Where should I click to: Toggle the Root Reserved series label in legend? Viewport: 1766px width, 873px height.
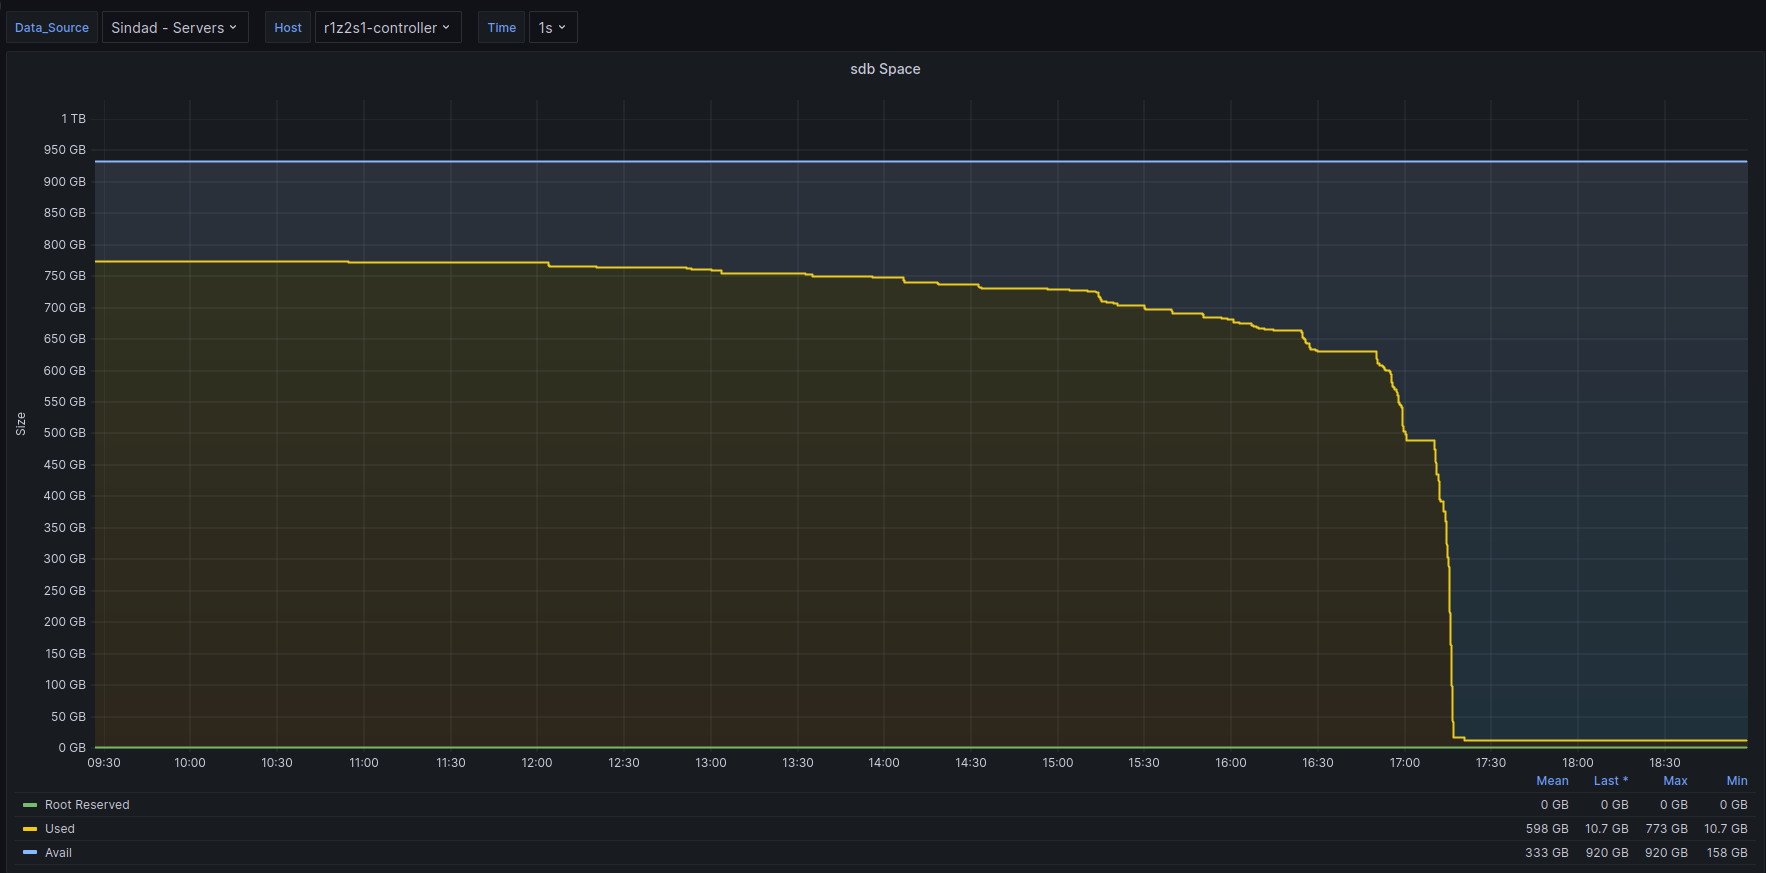tap(87, 805)
